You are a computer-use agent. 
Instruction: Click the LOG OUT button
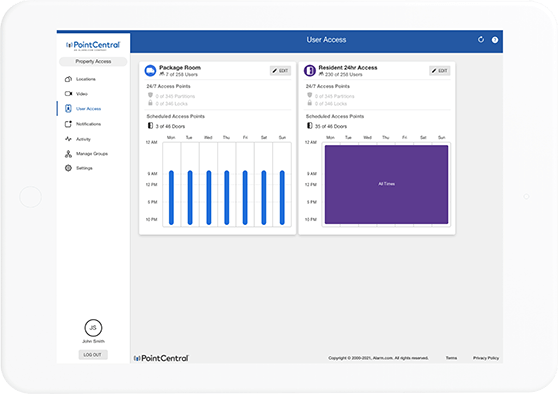click(93, 355)
